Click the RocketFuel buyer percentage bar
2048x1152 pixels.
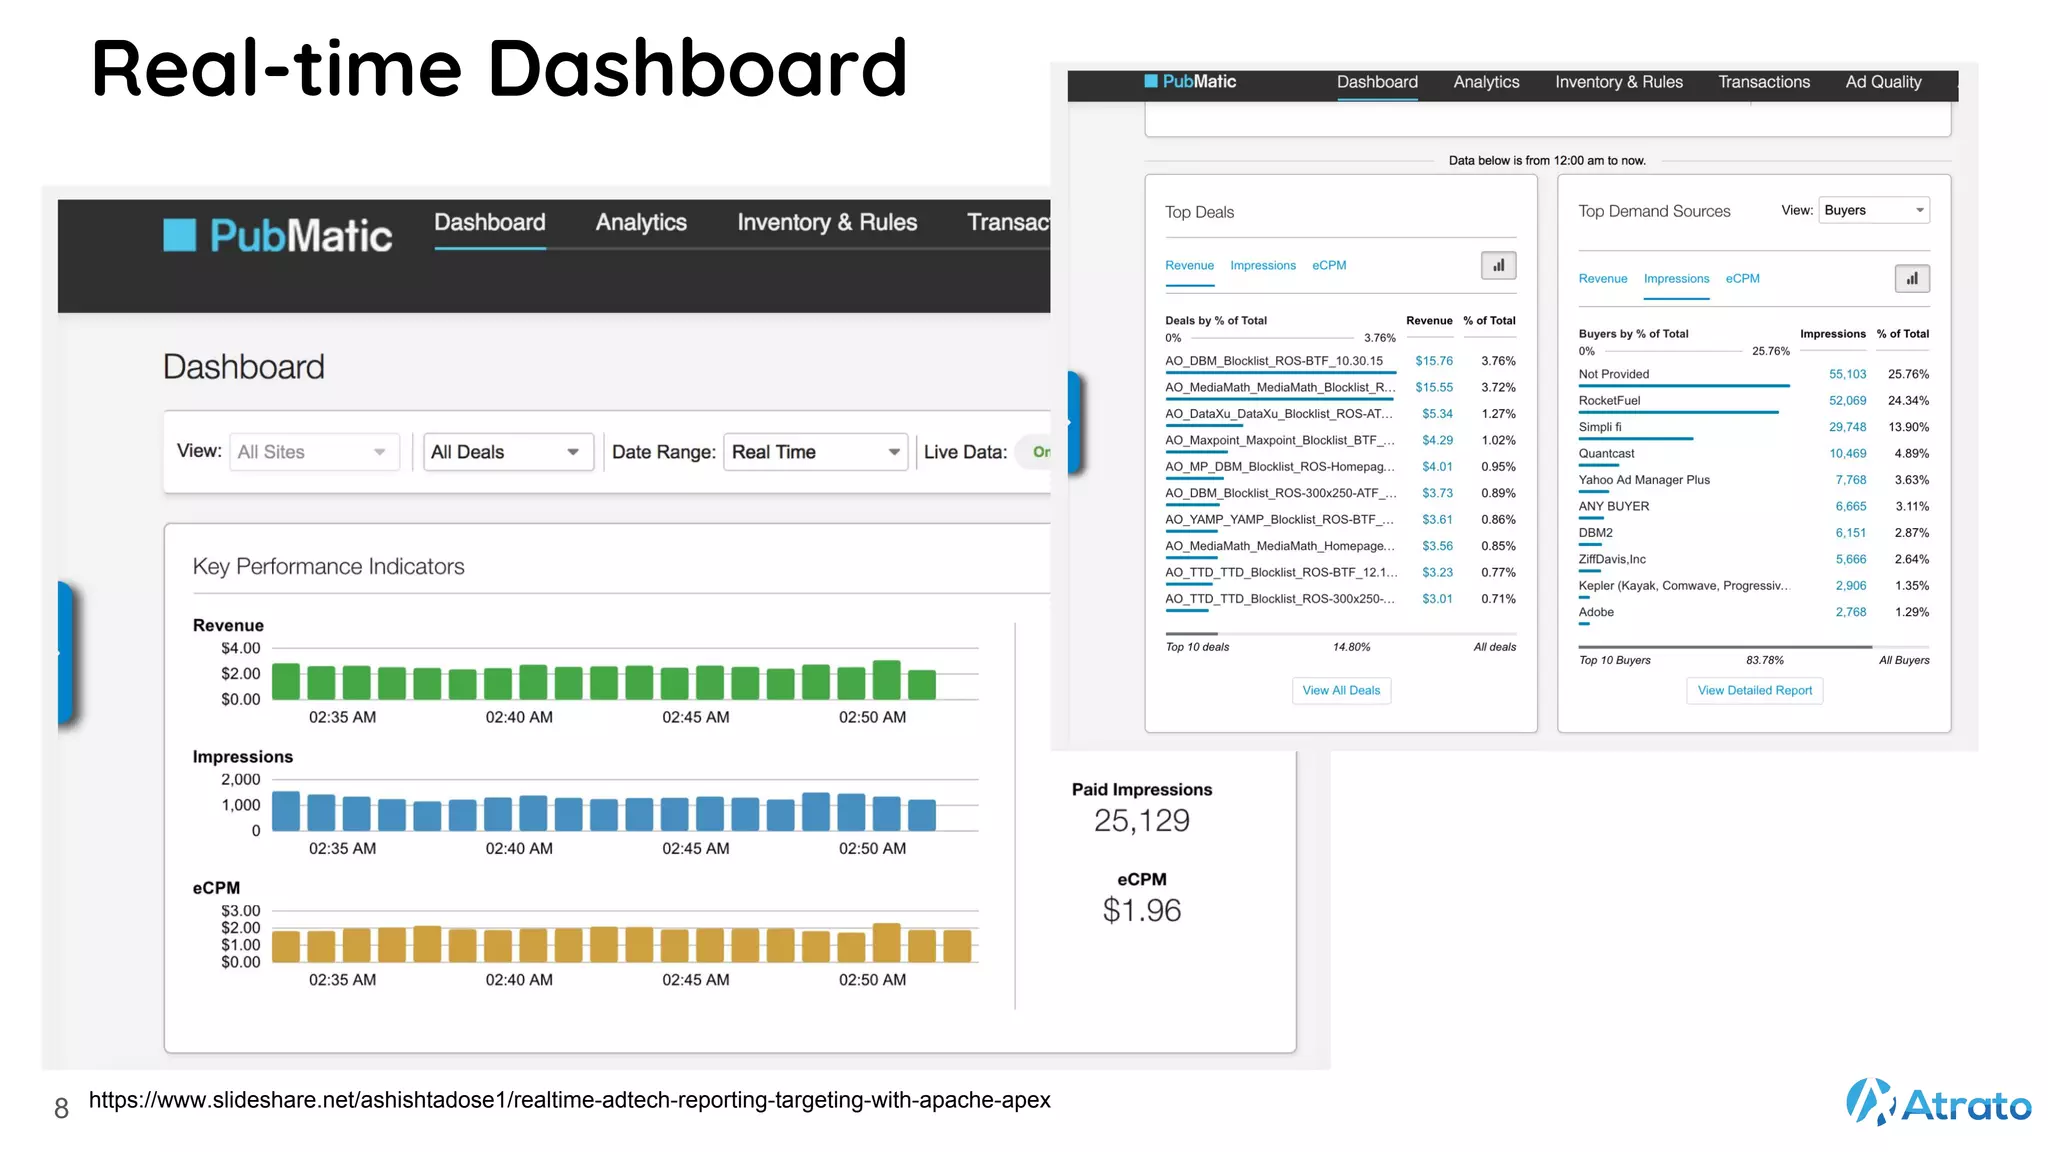(x=1678, y=412)
